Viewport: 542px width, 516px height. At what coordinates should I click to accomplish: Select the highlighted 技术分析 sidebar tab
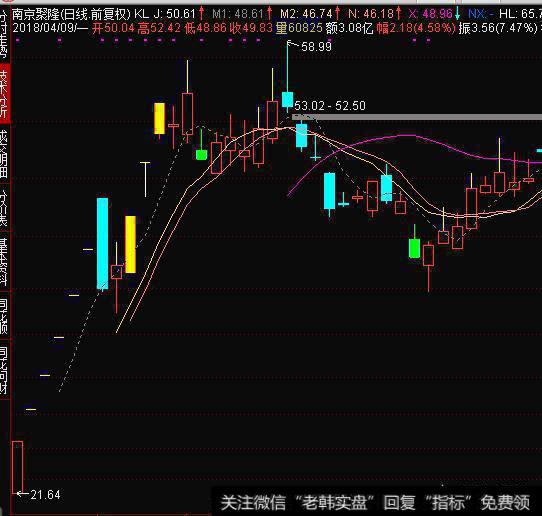pos(4,93)
